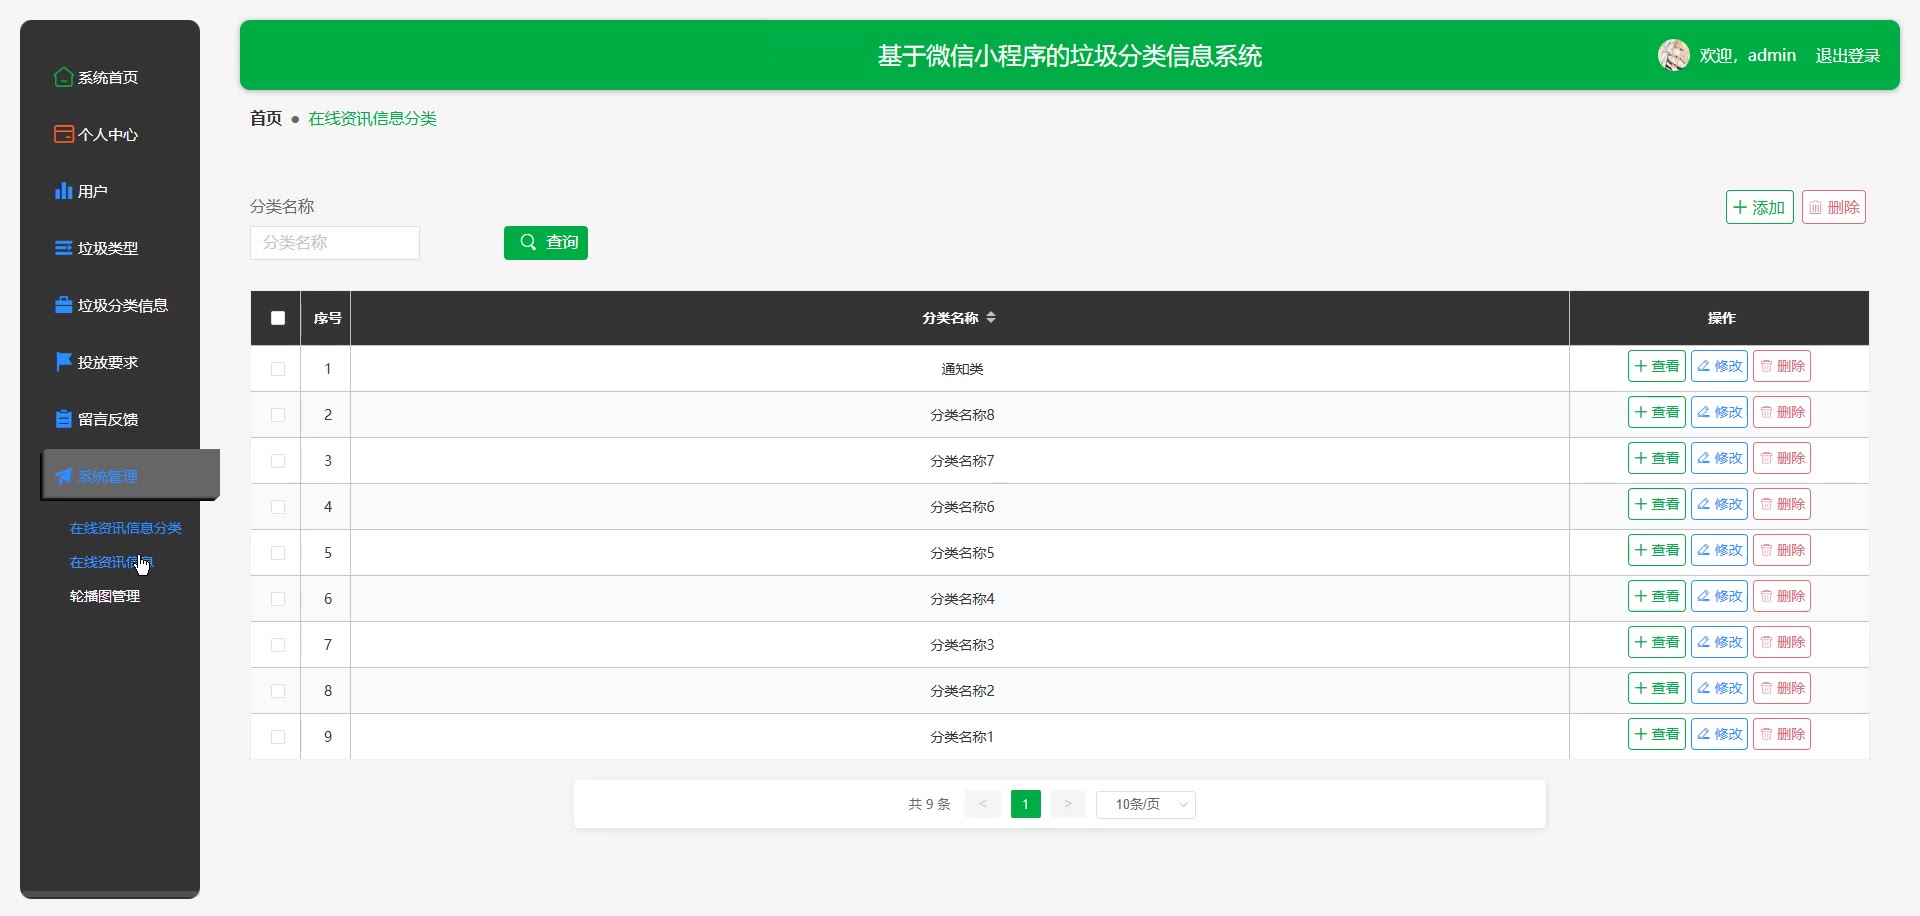This screenshot has width=1920, height=916.
Task: Click 查看 for 分类名称2
Action: tap(1657, 688)
